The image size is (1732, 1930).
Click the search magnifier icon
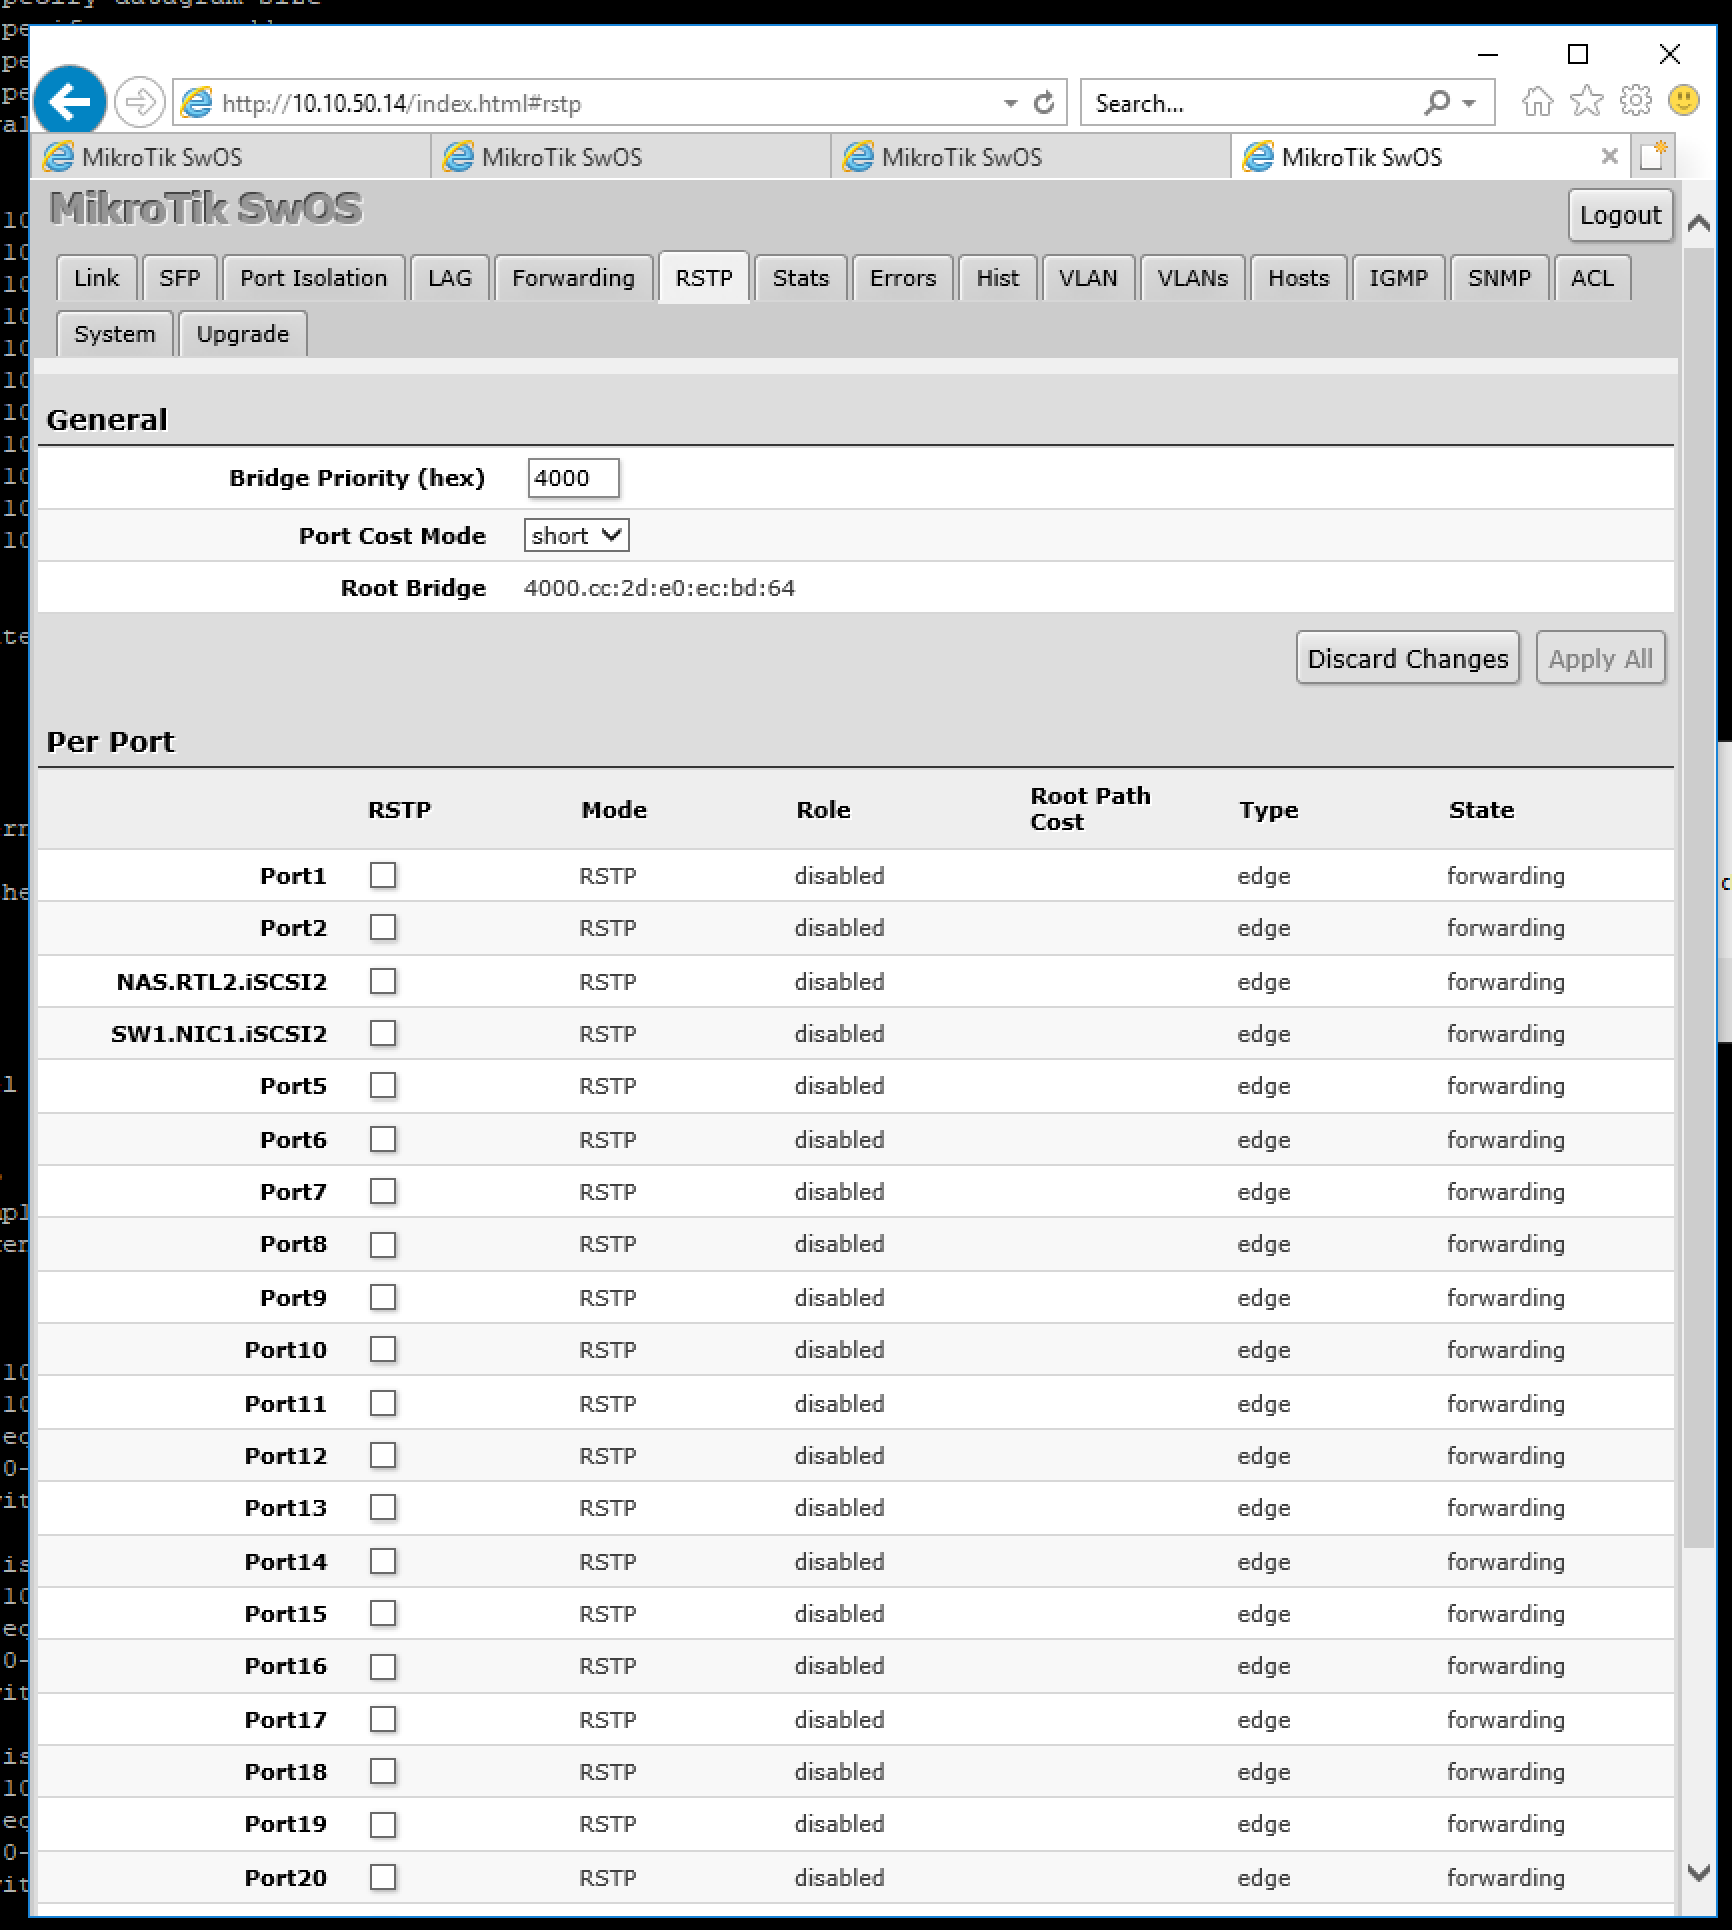[x=1437, y=103]
